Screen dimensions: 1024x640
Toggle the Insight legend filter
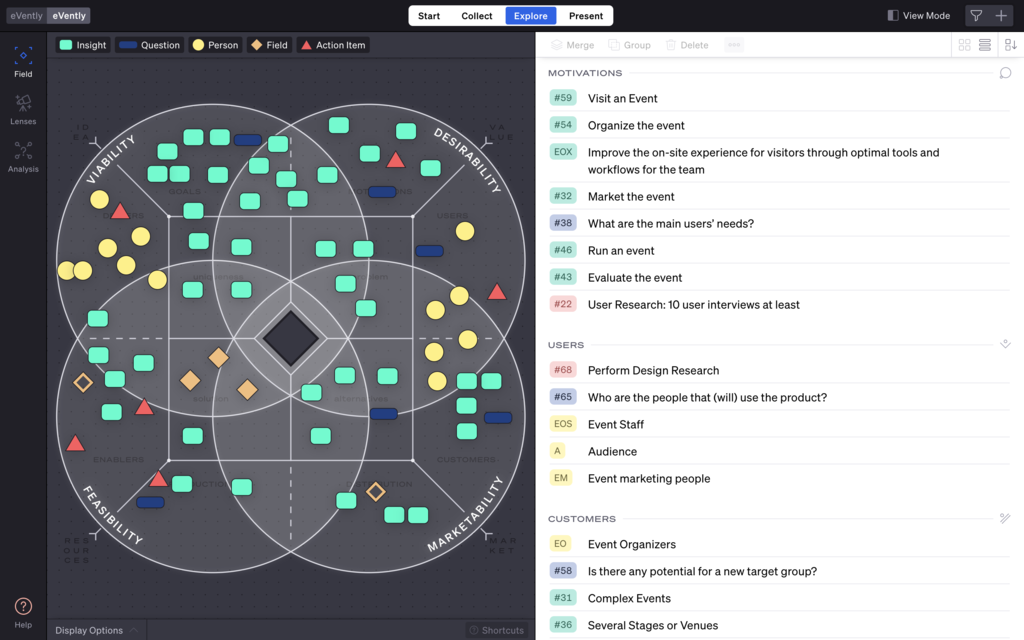(83, 45)
